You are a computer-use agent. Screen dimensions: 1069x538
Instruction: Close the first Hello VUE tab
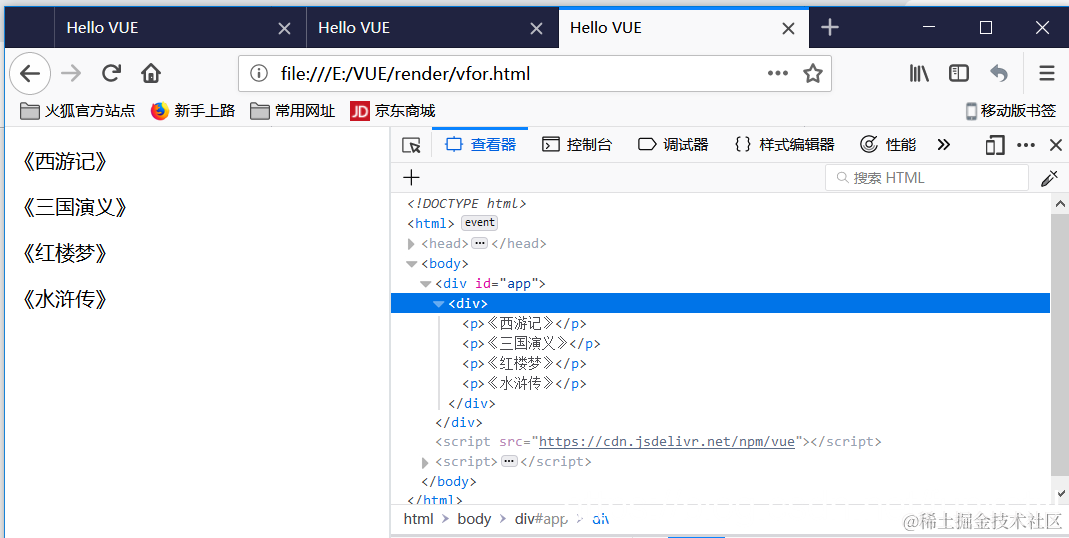click(x=284, y=29)
